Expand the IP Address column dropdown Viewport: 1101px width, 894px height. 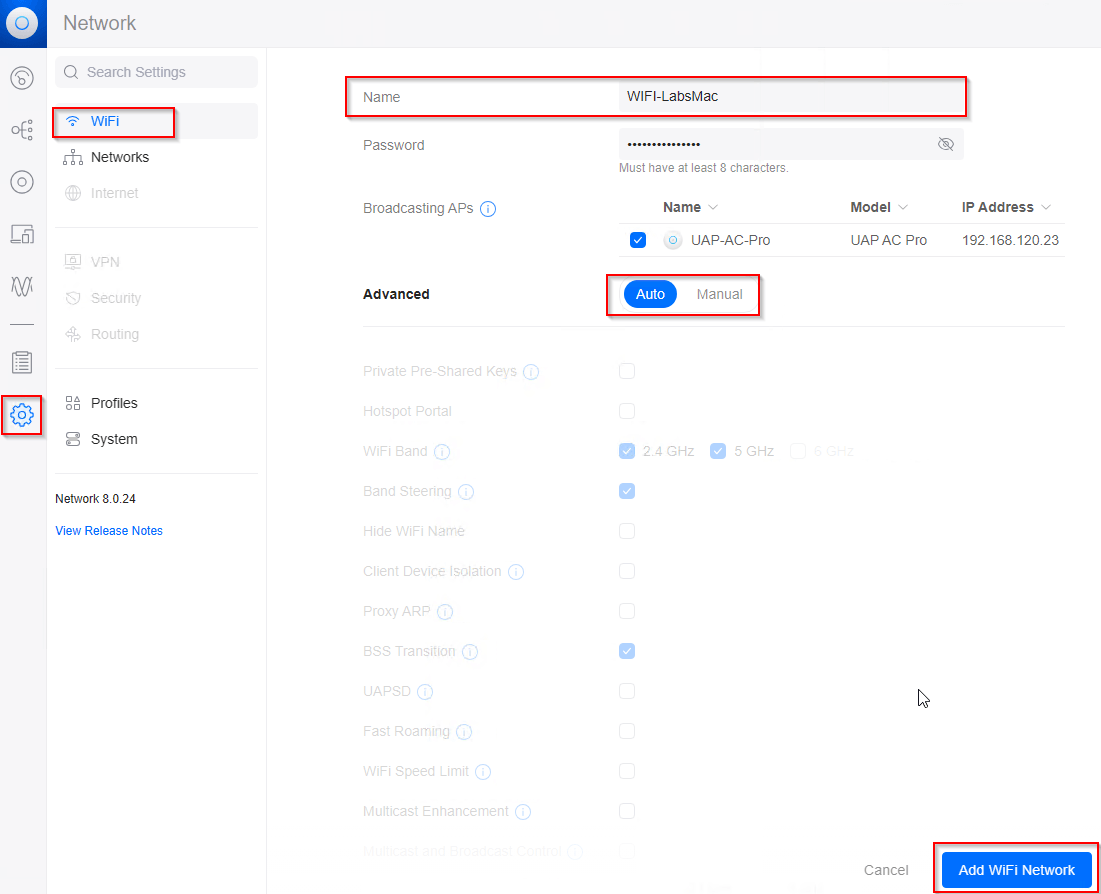[x=1046, y=207]
